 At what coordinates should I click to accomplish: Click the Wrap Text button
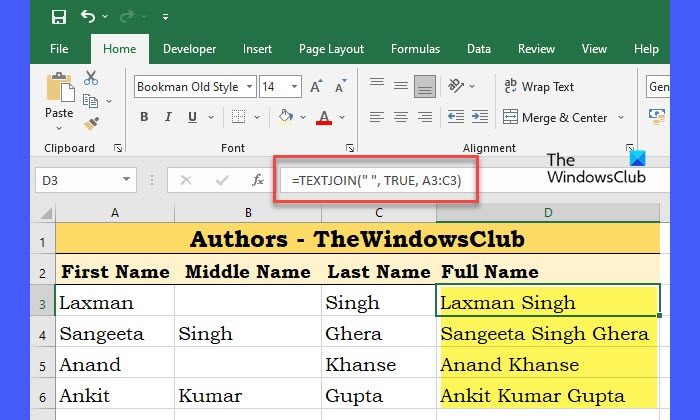click(539, 86)
